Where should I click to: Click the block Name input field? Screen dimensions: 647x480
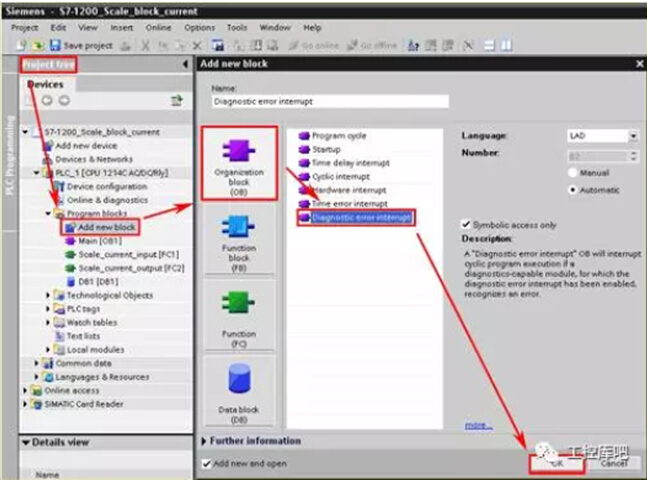click(x=330, y=102)
